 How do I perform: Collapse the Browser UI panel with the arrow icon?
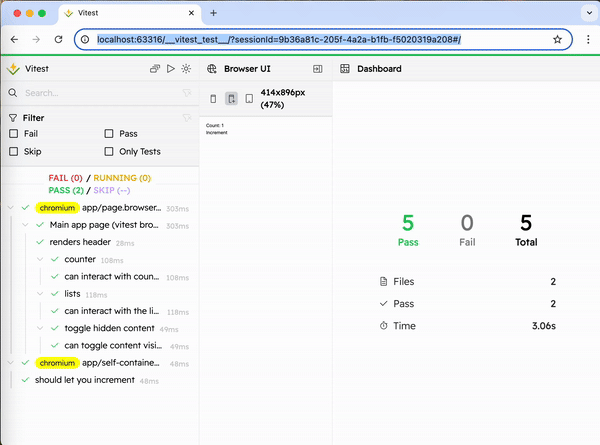coord(318,69)
